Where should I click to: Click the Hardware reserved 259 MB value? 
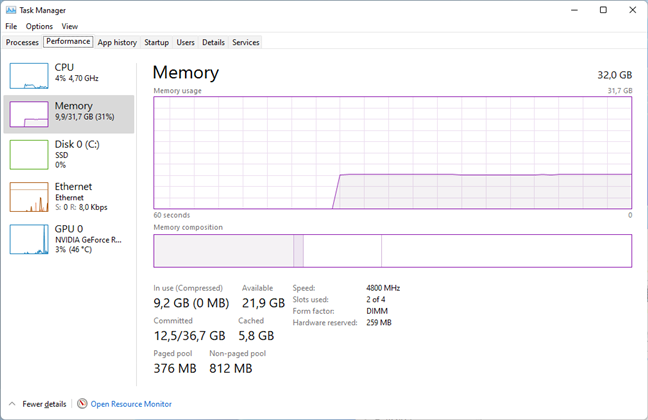coord(379,322)
